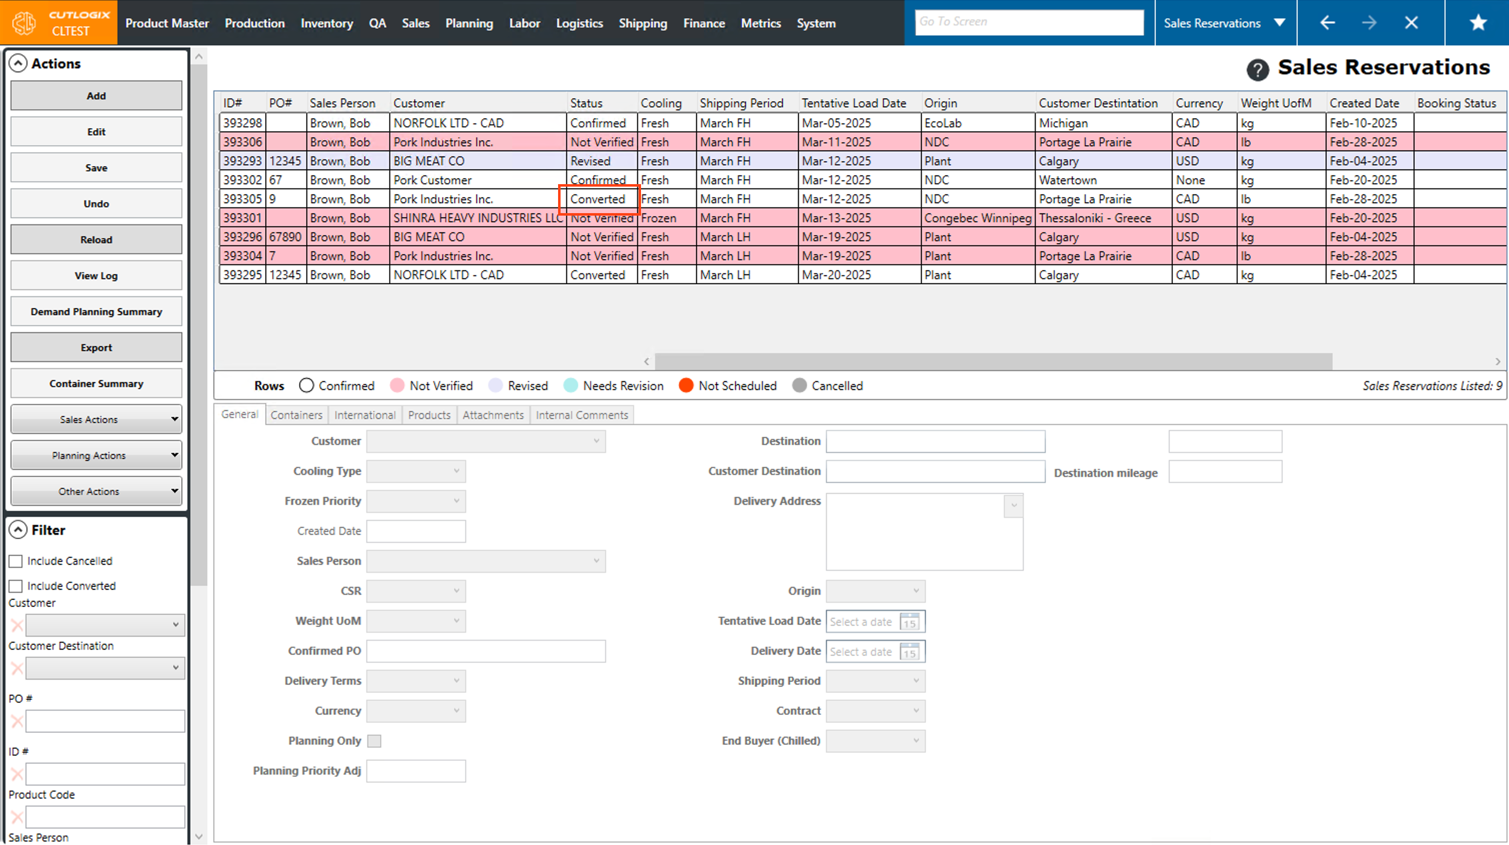1509x845 pixels.
Task: Collapse the Actions panel chevron
Action: [x=18, y=63]
